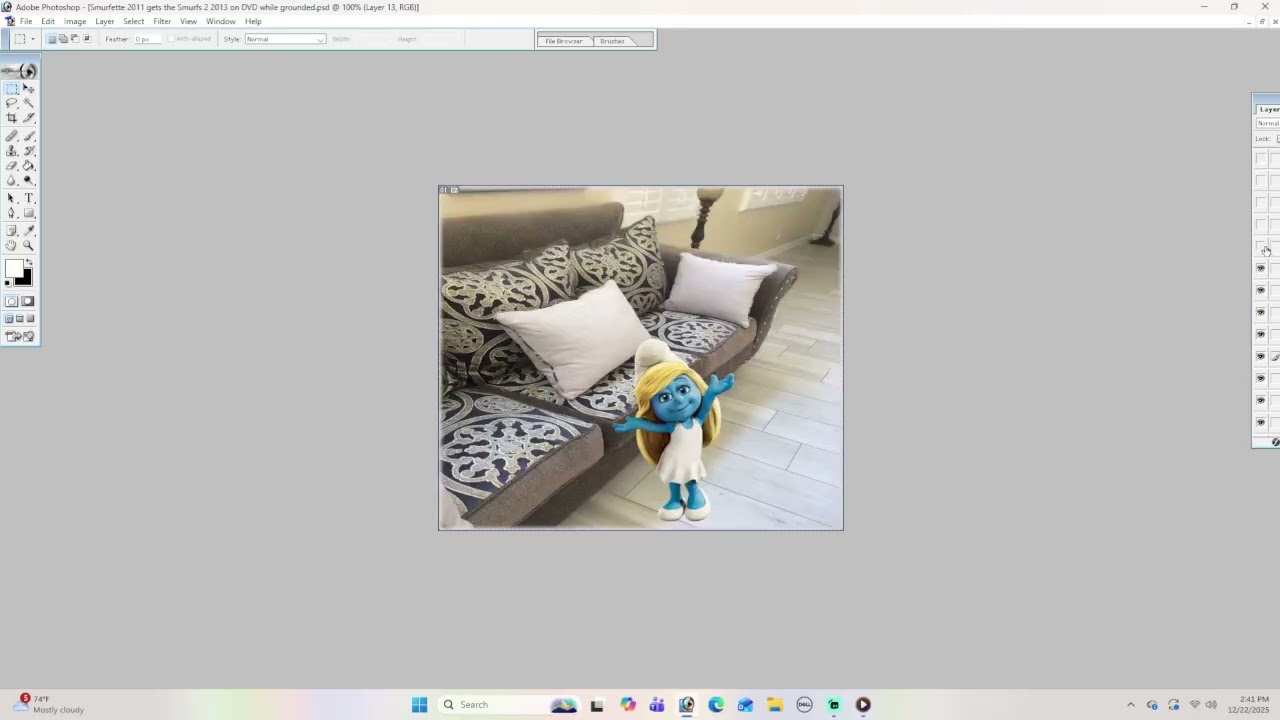Open the Edit menu
Image resolution: width=1280 pixels, height=720 pixels.
pyautogui.click(x=48, y=21)
